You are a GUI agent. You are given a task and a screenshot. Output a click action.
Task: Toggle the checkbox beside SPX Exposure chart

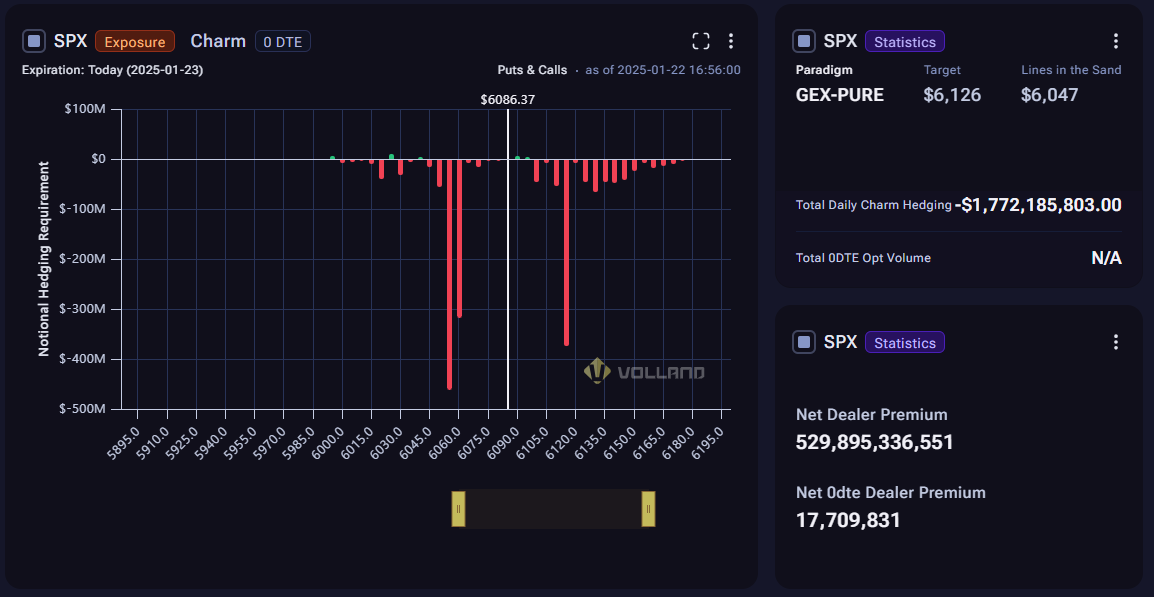click(x=34, y=41)
